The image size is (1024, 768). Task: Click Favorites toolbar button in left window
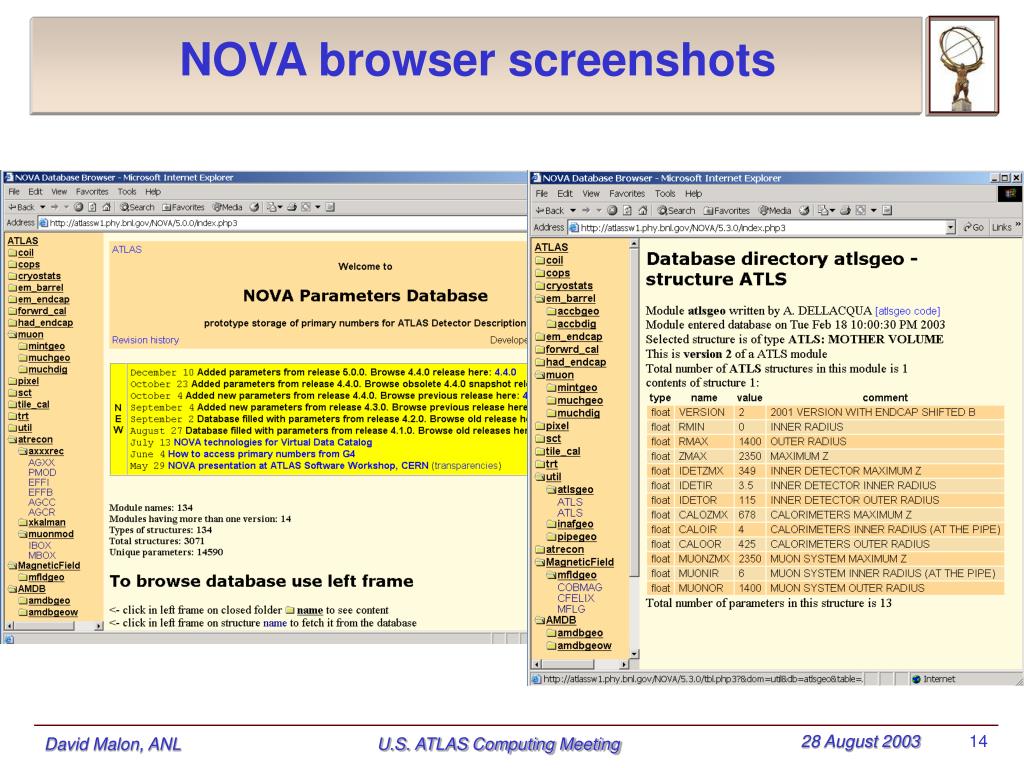pos(184,207)
